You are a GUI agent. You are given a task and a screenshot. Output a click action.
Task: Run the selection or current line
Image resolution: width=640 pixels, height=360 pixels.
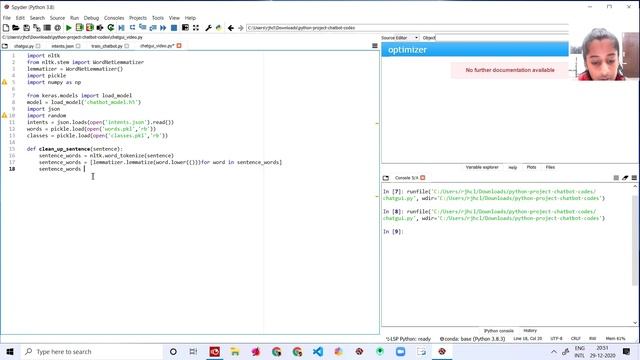click(x=100, y=28)
